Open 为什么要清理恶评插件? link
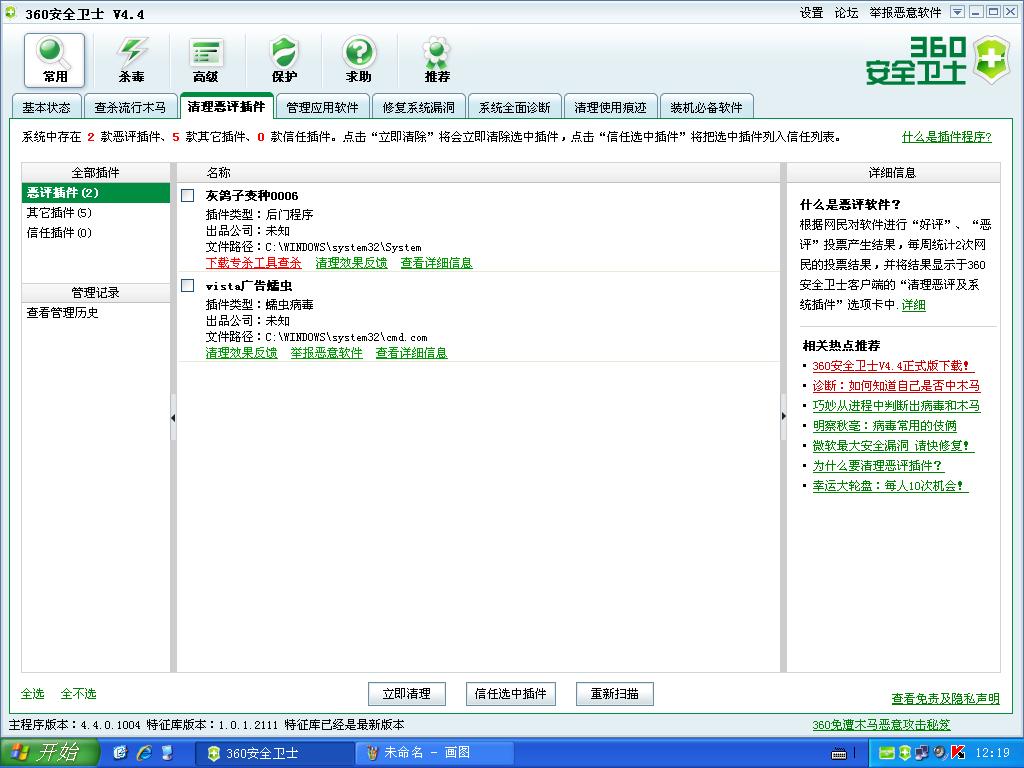Viewport: 1024px width, 768px height. pos(878,466)
